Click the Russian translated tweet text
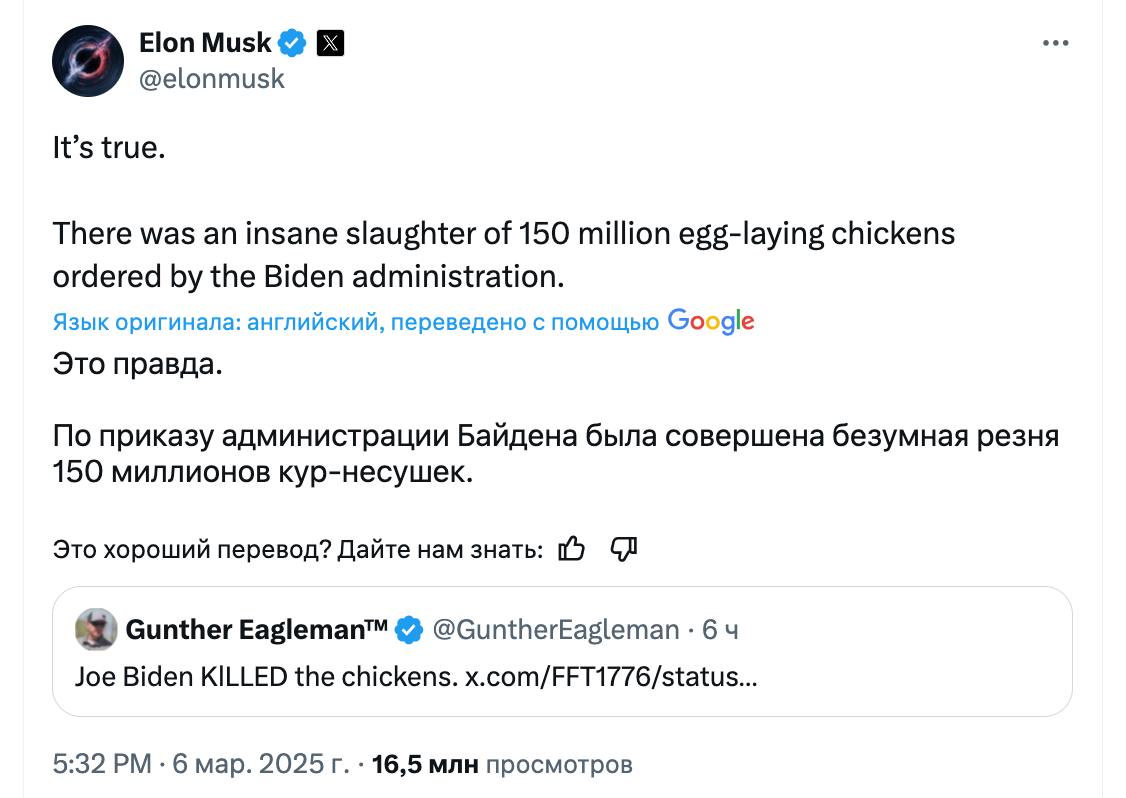The image size is (1126, 798). pyautogui.click(x=555, y=454)
